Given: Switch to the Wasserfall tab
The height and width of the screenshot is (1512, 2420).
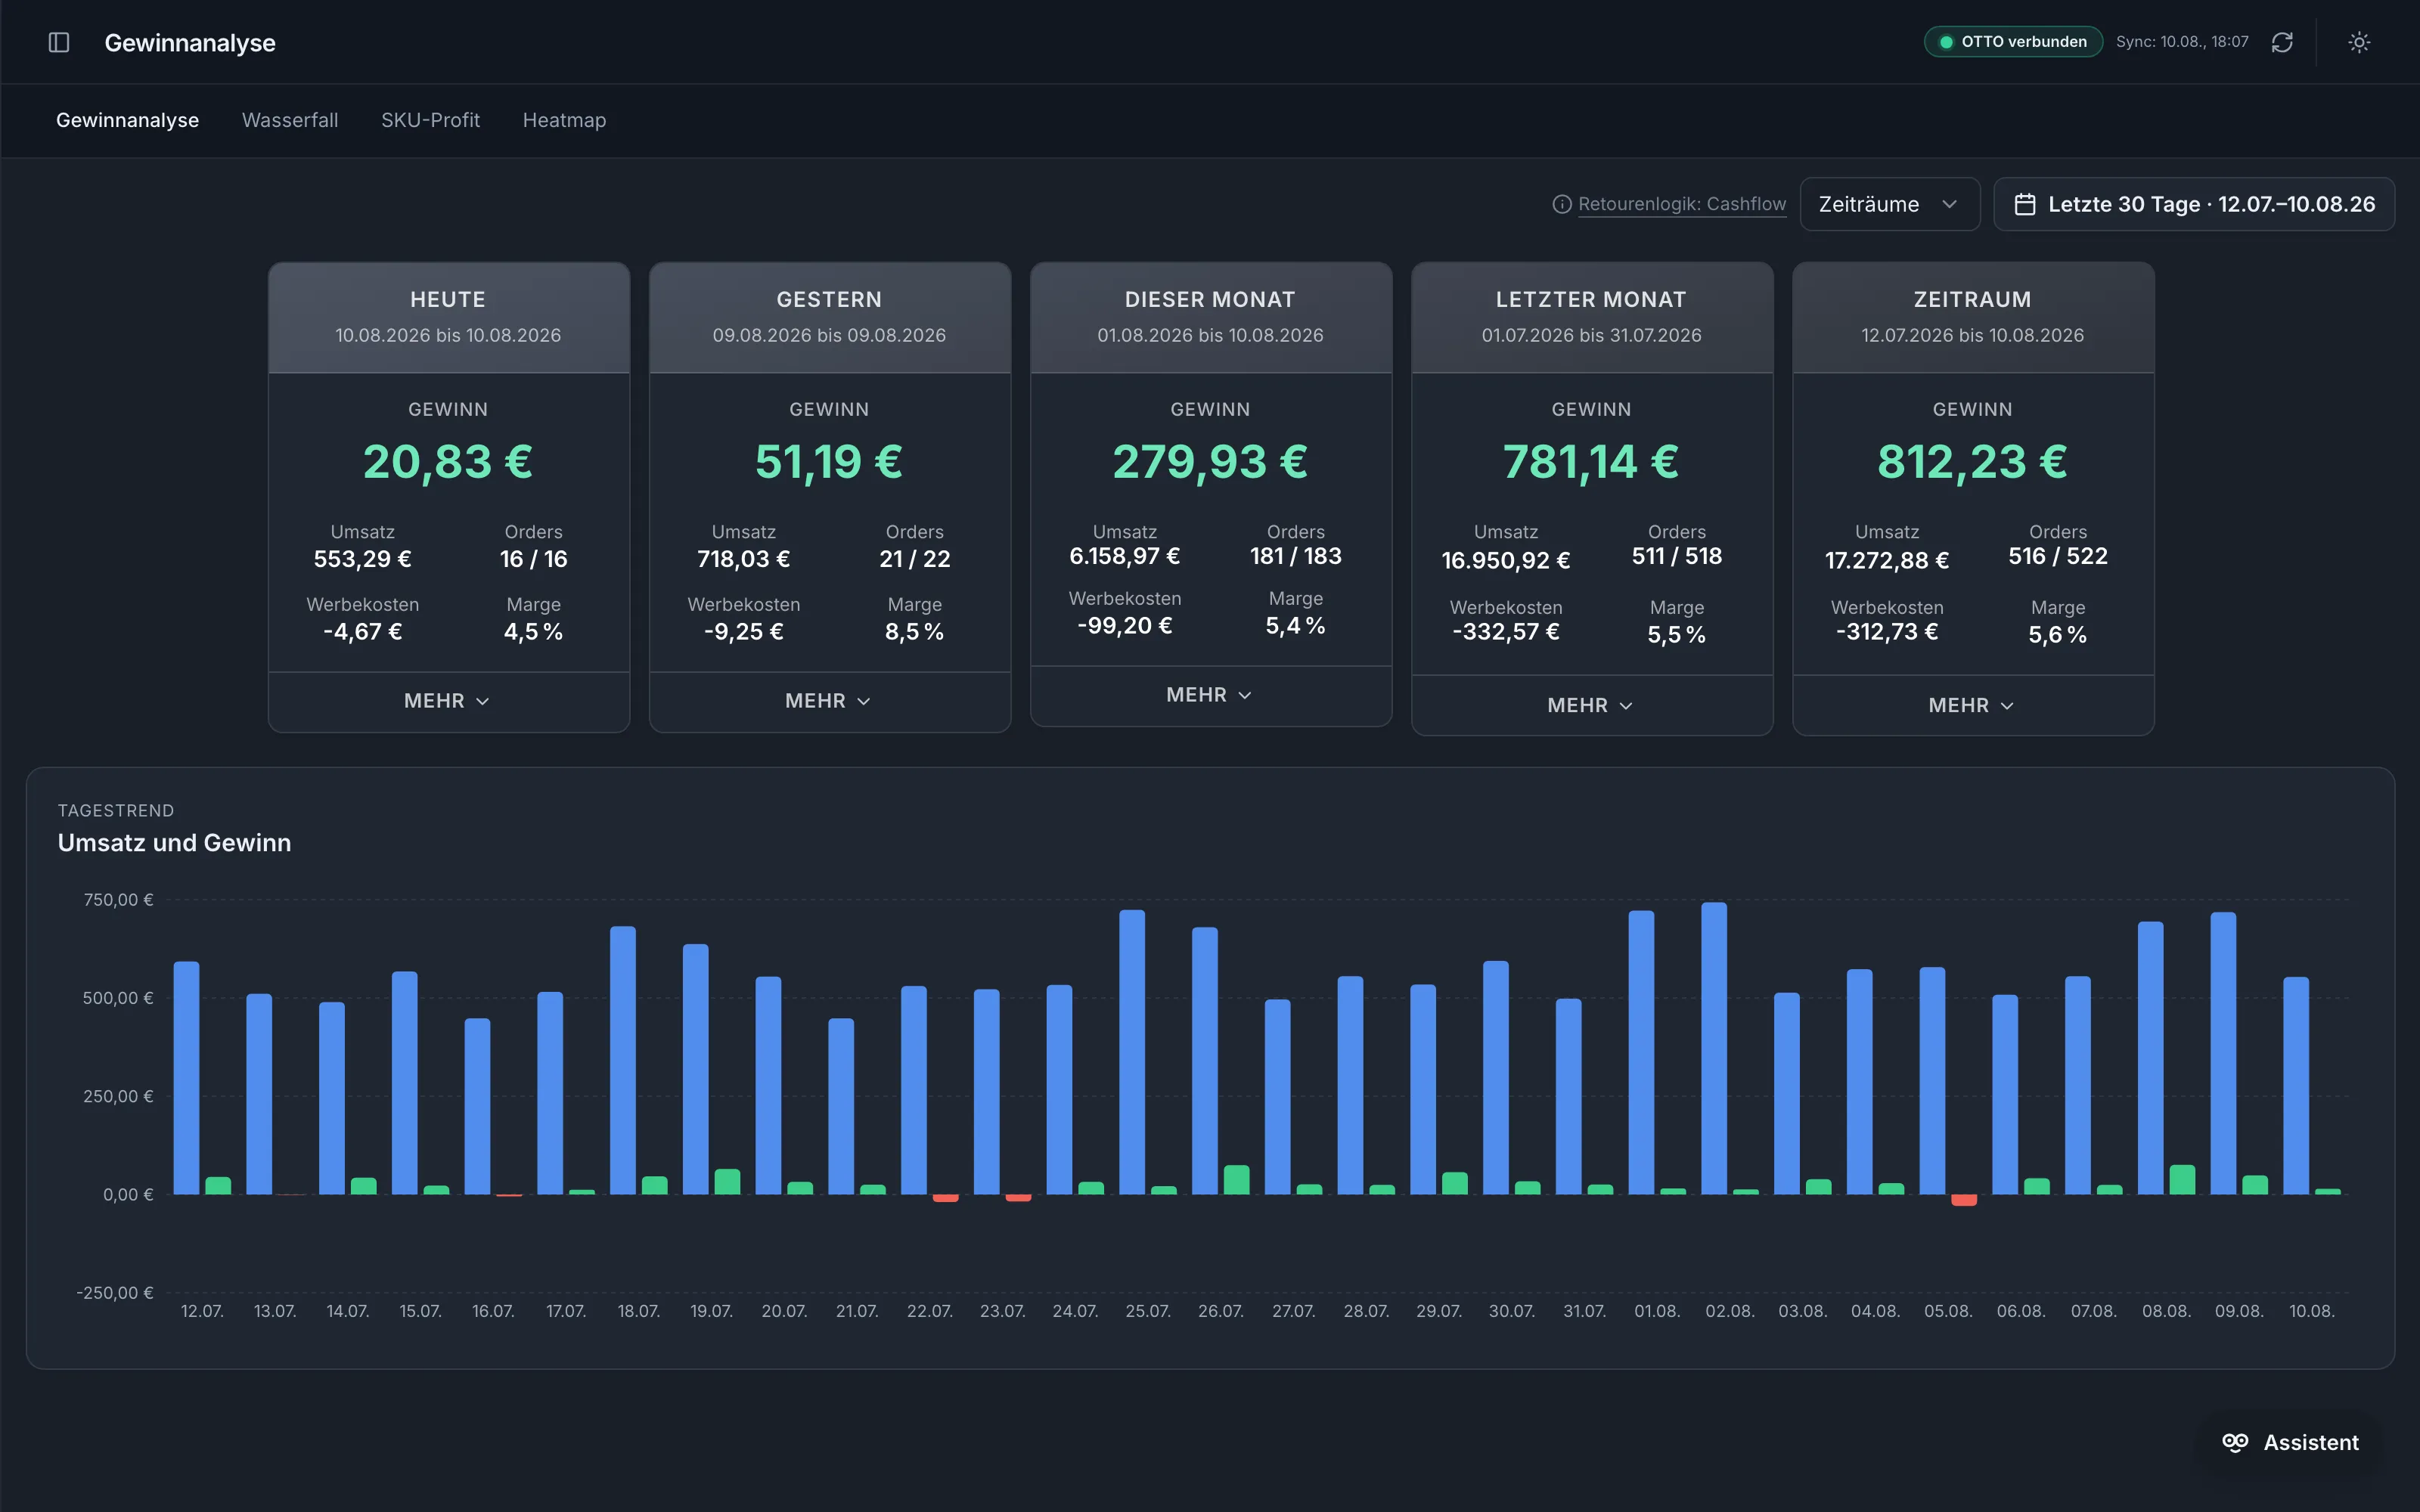Looking at the screenshot, I should click(290, 120).
